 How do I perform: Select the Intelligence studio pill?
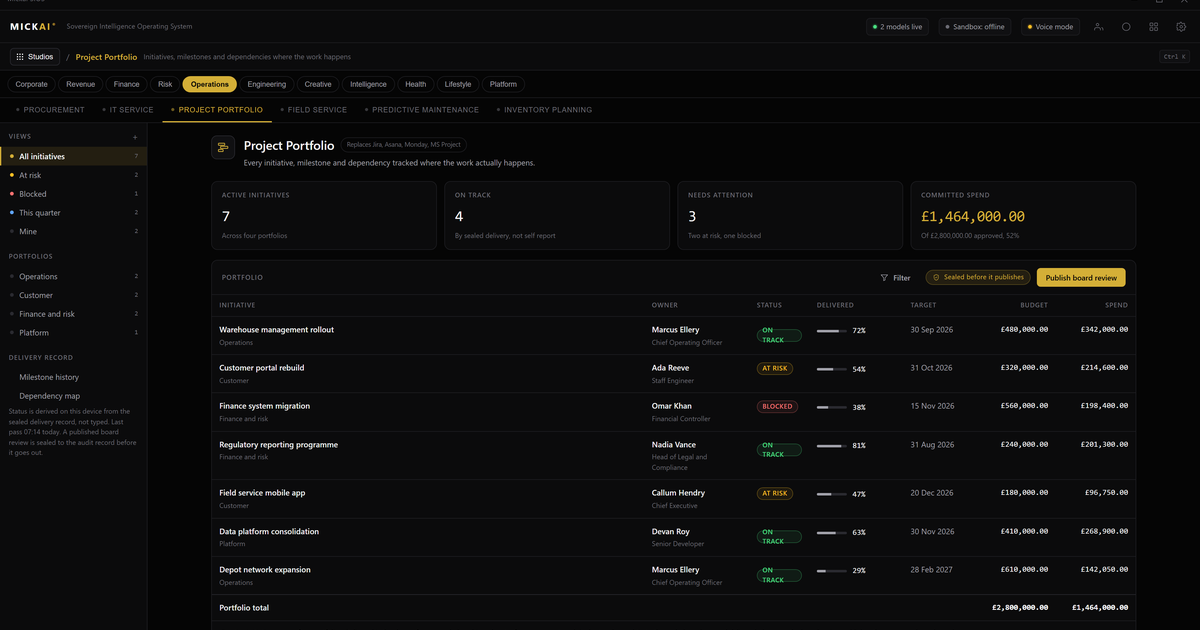[x=369, y=85]
